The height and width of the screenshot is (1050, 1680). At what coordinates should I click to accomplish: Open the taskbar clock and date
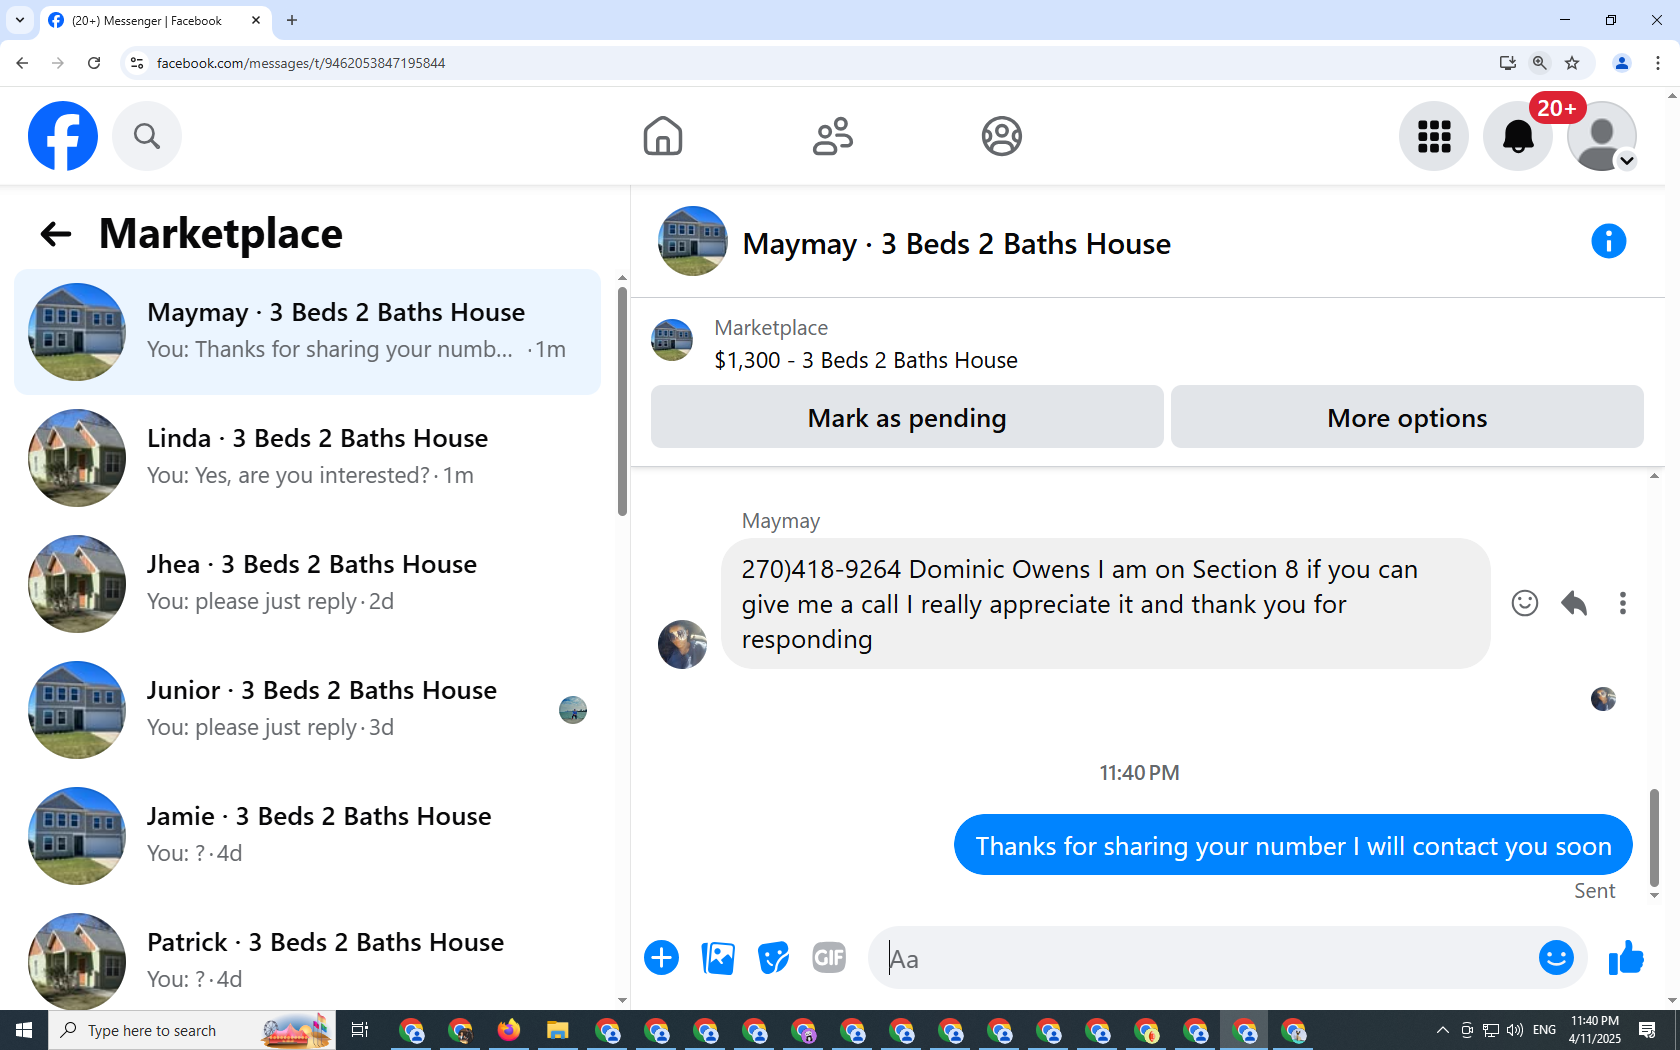click(x=1595, y=1030)
